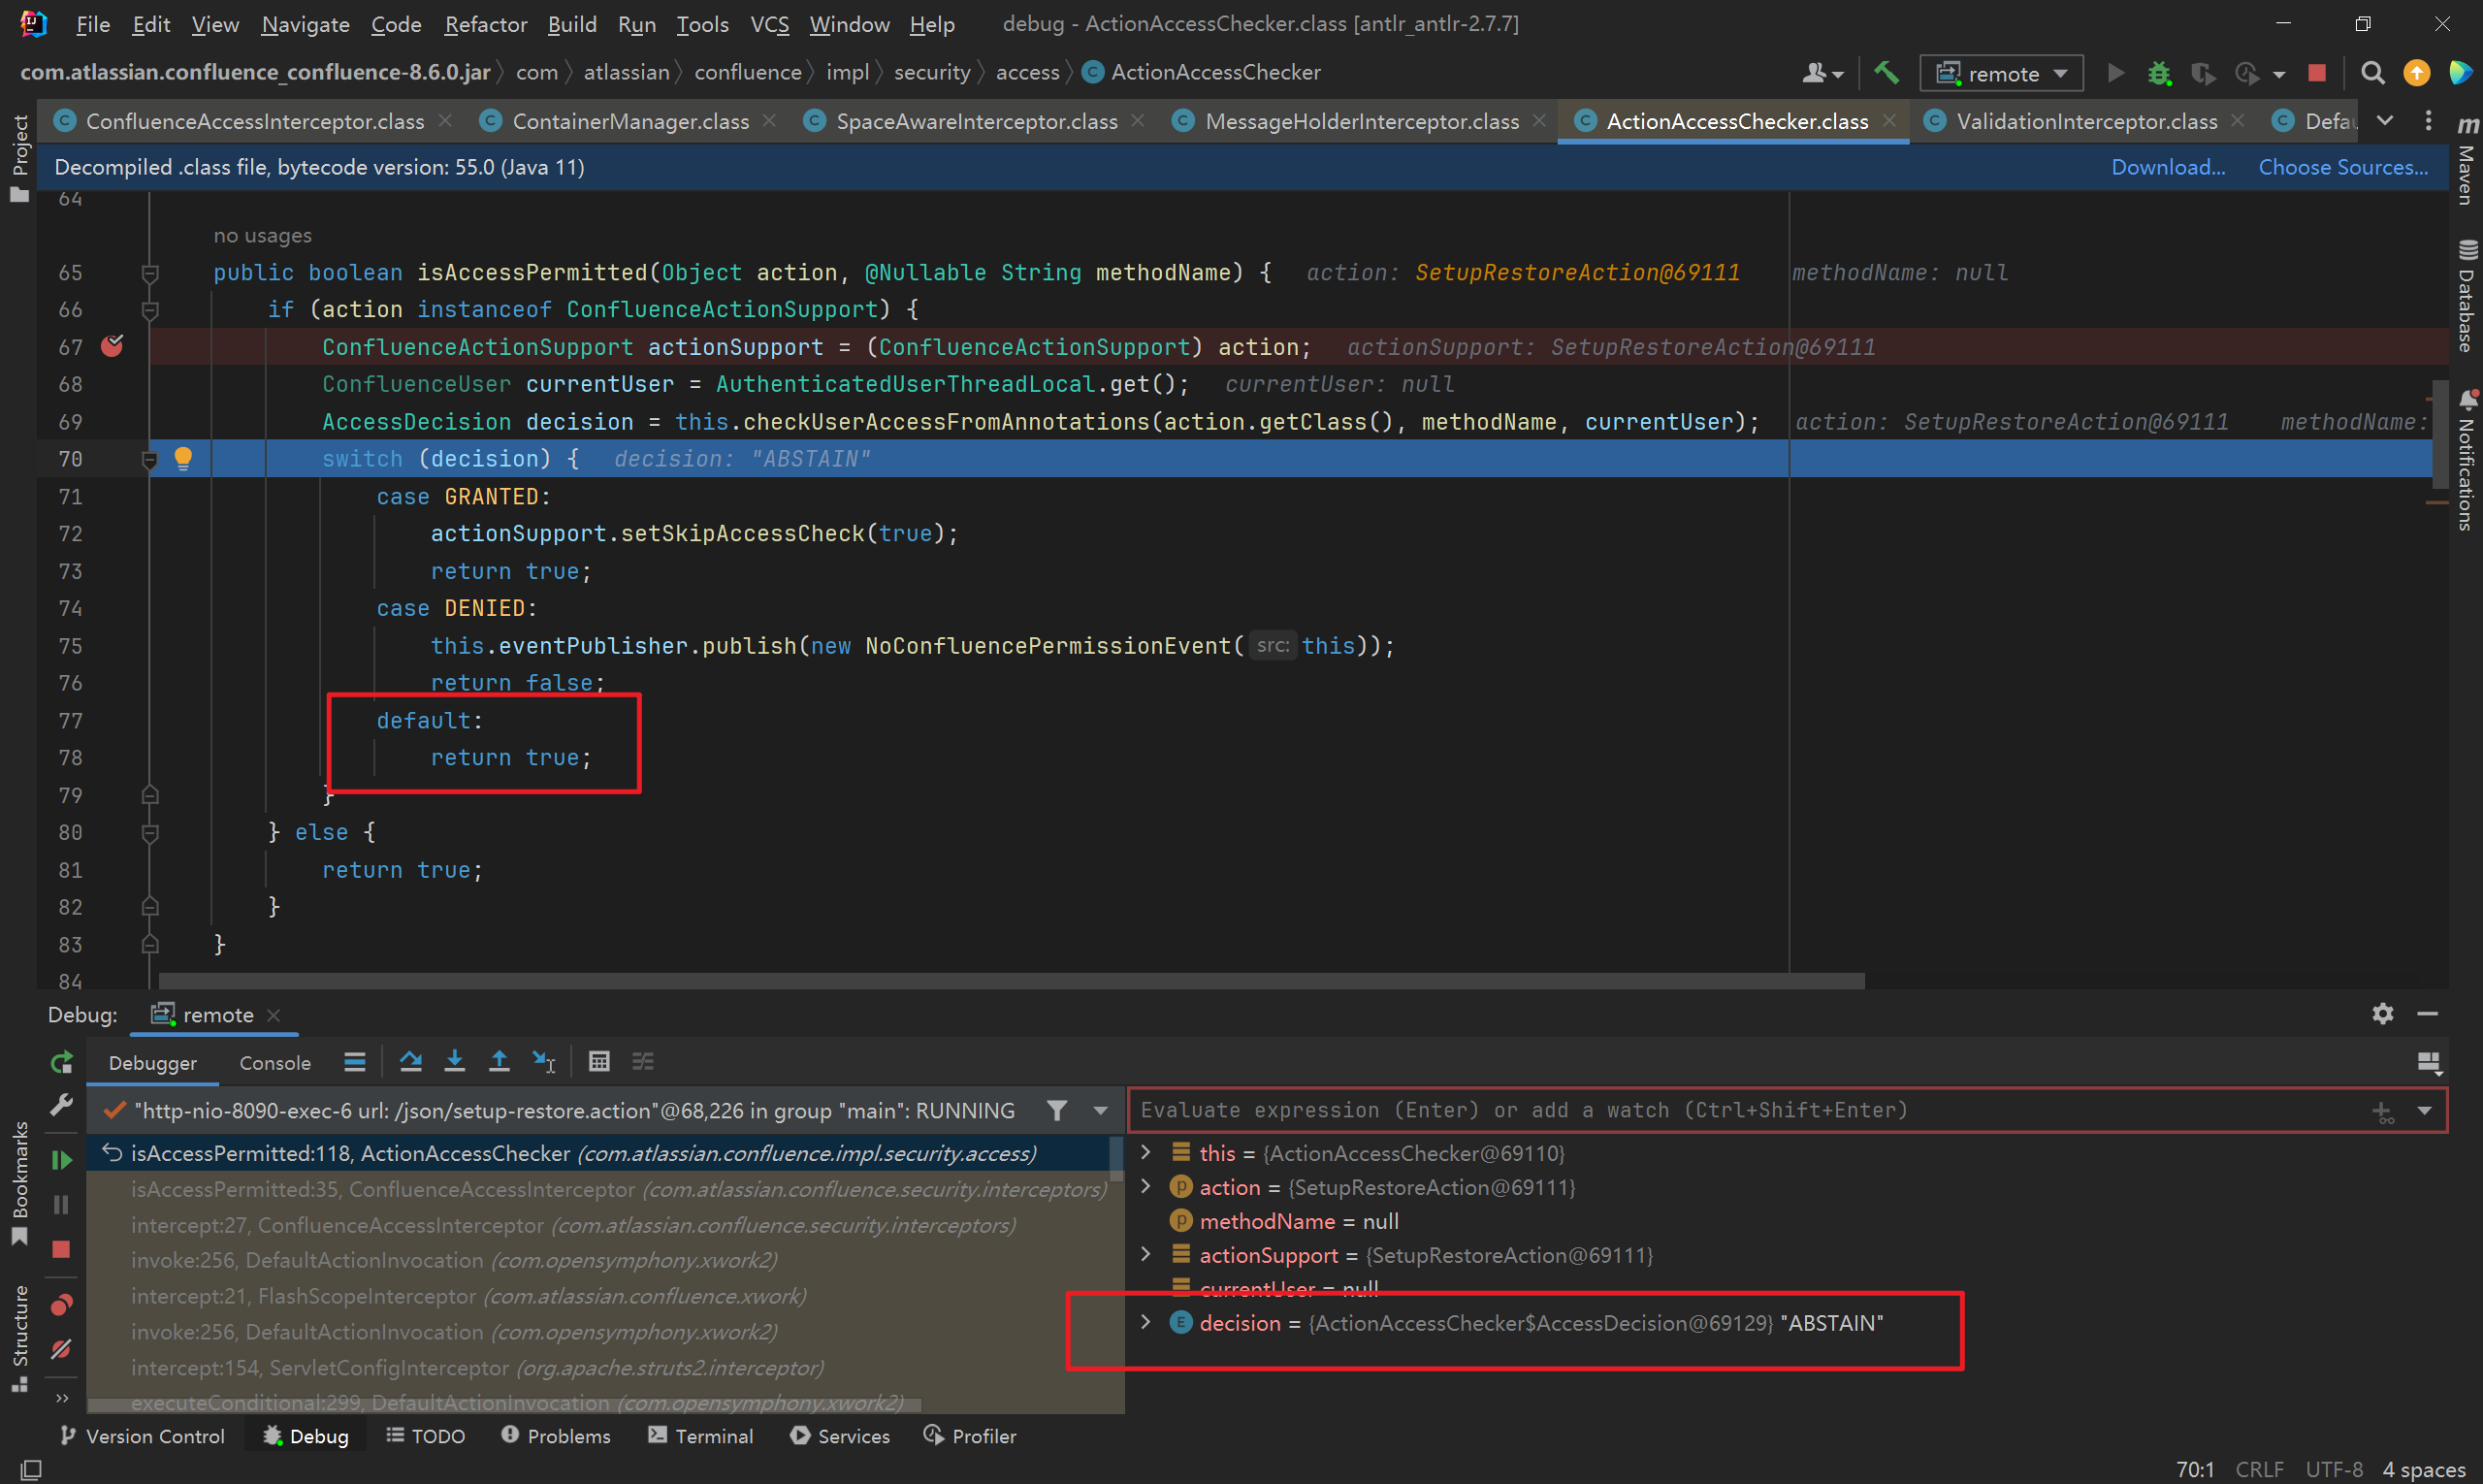Run with Coverage shield icon
Viewport: 2483px width, 1484px height.
coord(2201,73)
